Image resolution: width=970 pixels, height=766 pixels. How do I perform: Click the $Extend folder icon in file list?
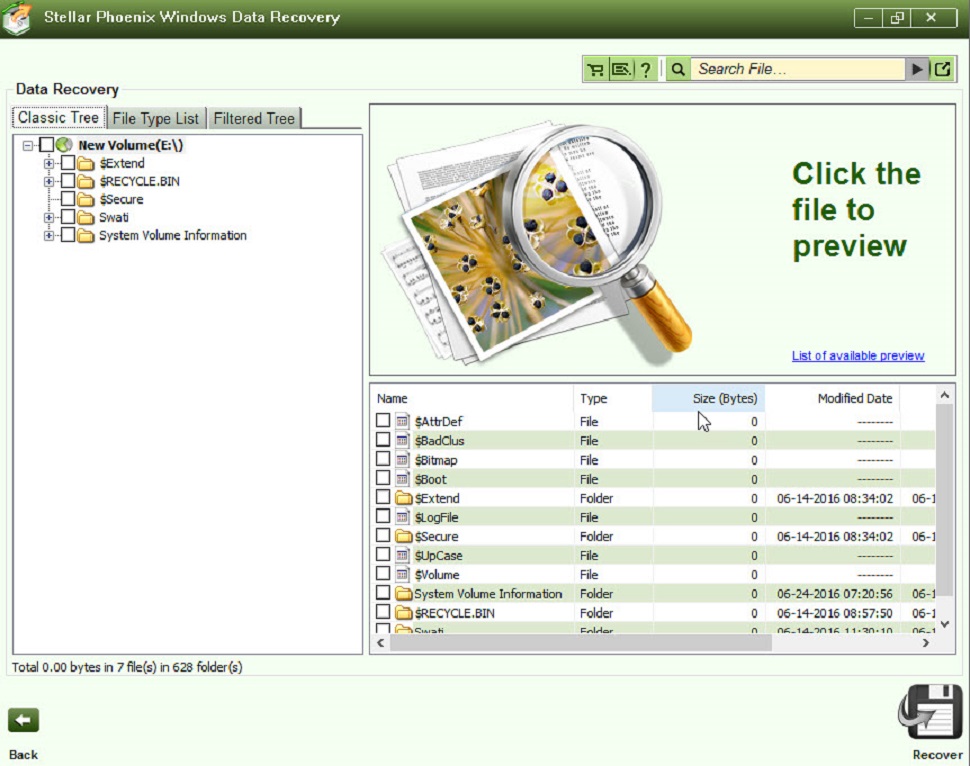[x=403, y=498]
